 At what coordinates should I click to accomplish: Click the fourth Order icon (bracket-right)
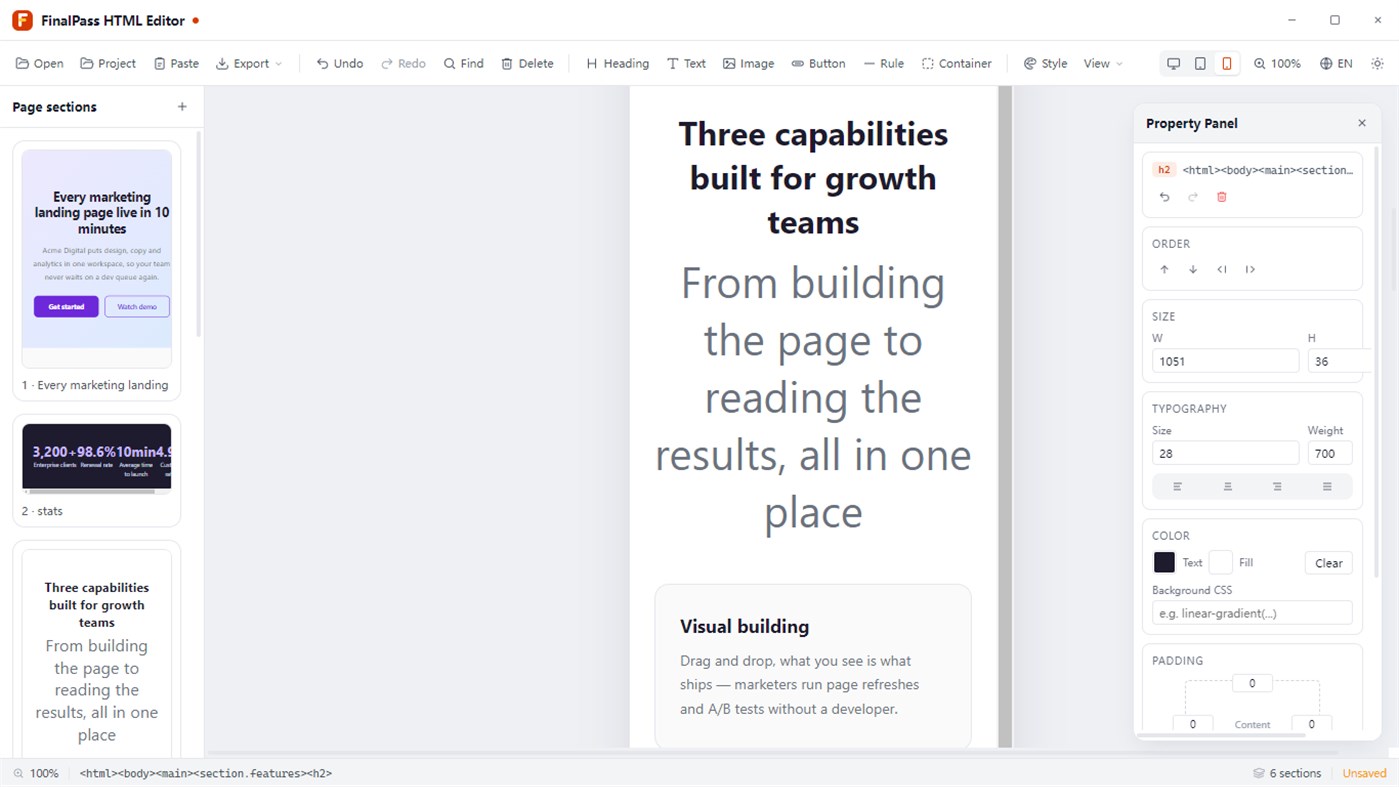[1250, 269]
